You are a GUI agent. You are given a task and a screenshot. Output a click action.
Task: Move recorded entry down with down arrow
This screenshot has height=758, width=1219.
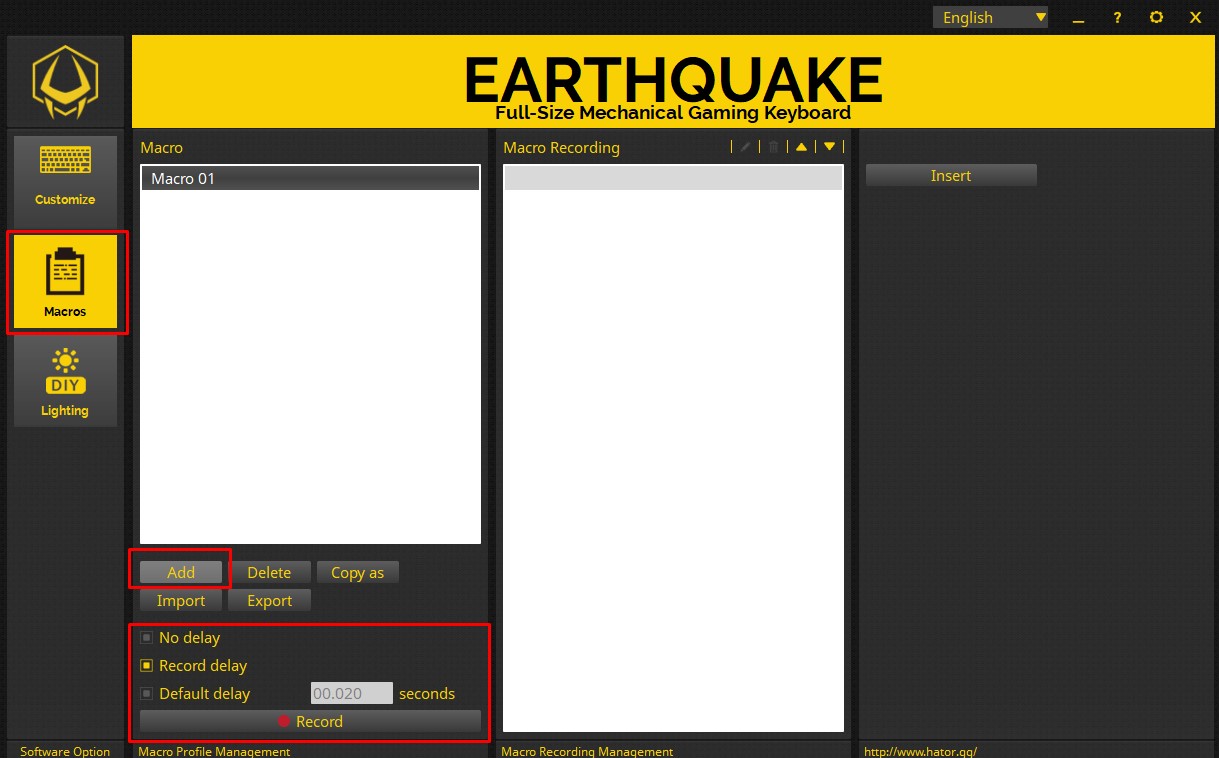tap(829, 147)
